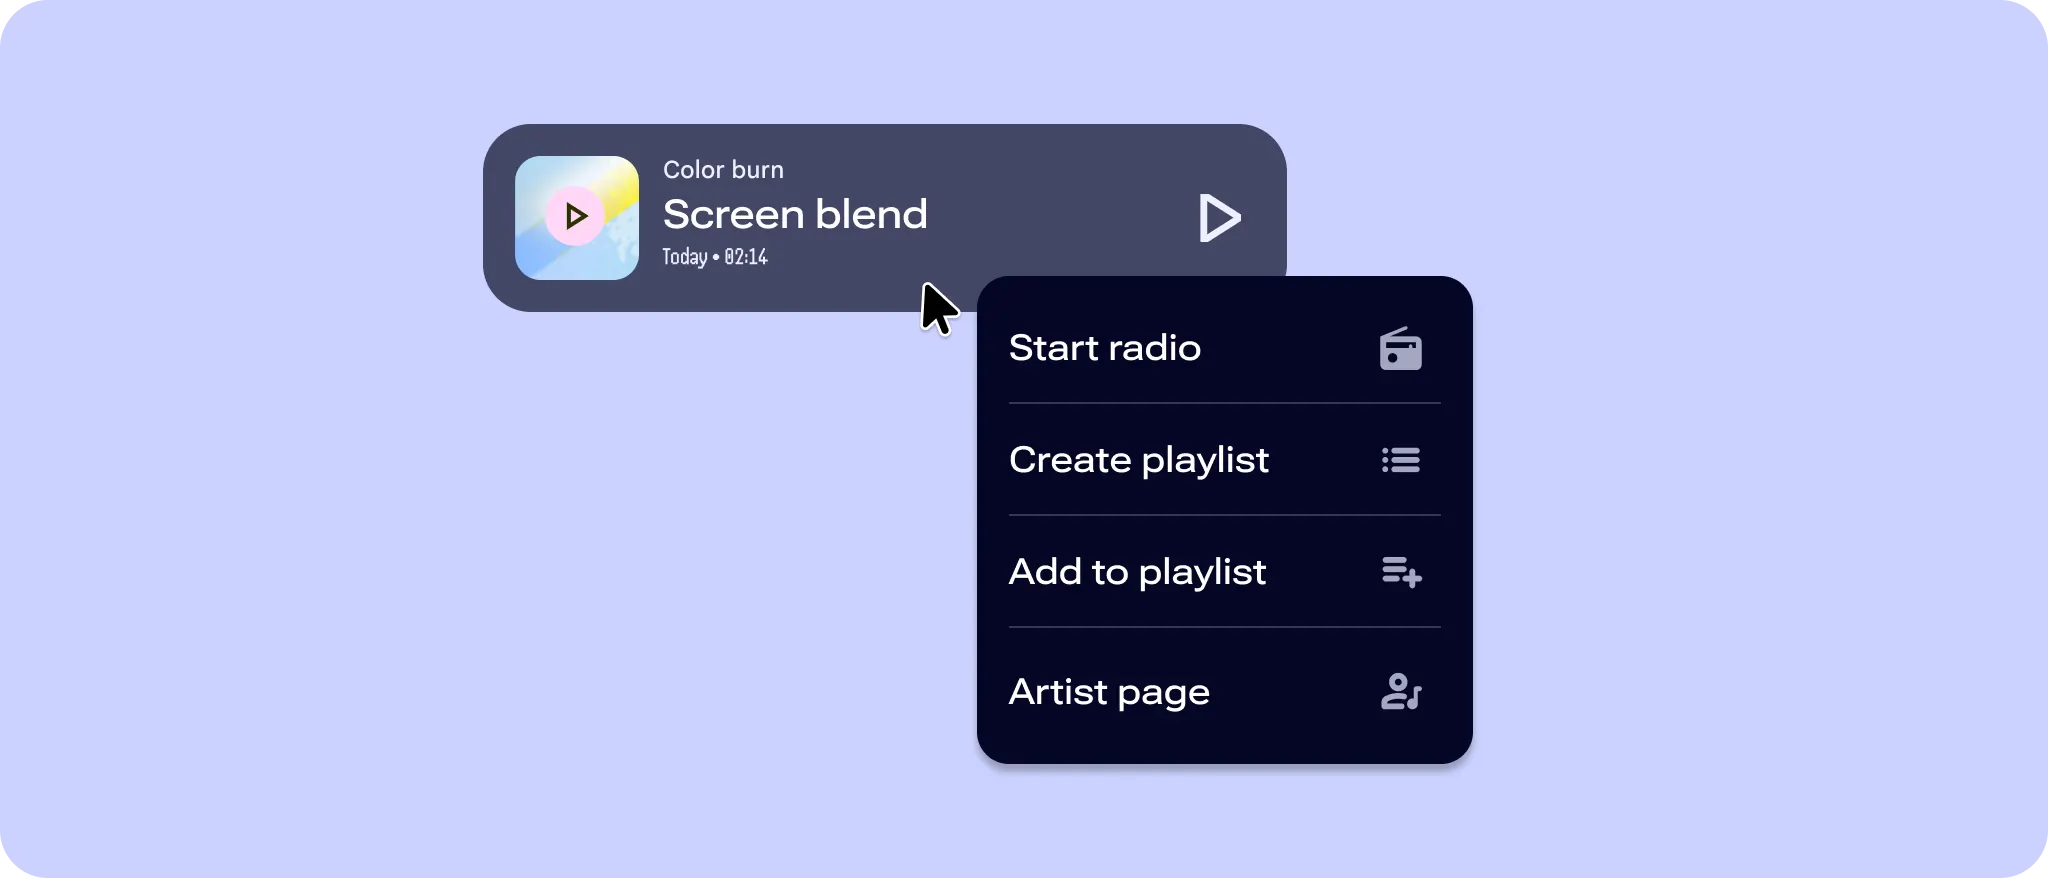Select the Add to playlist text label

point(1137,572)
